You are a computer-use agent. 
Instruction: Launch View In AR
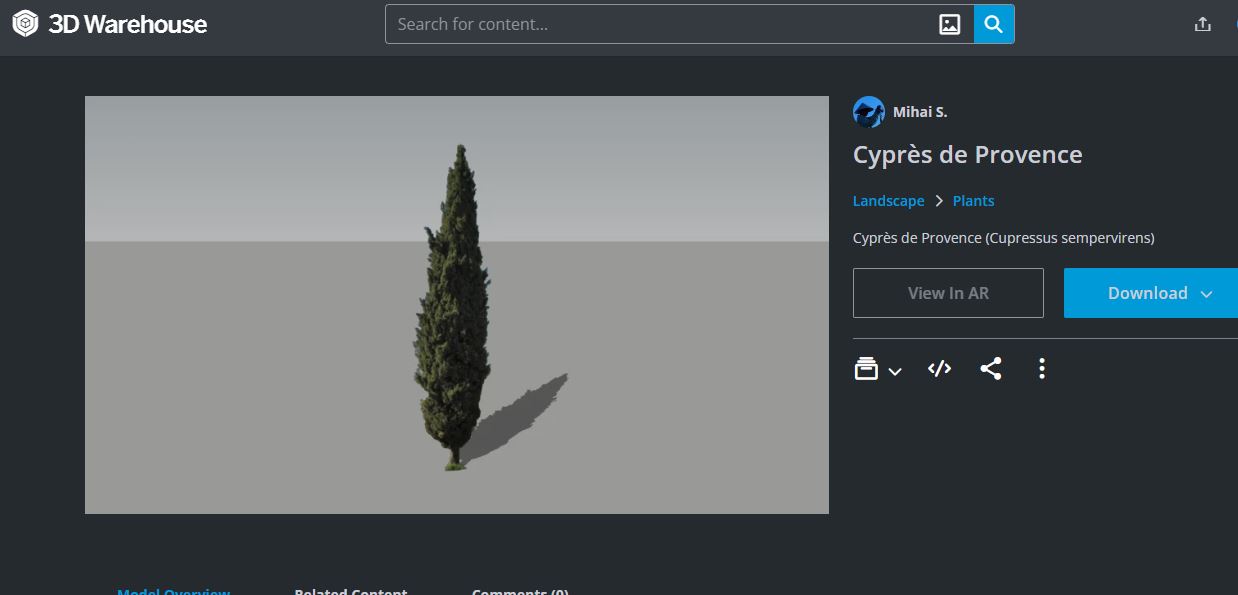point(948,293)
